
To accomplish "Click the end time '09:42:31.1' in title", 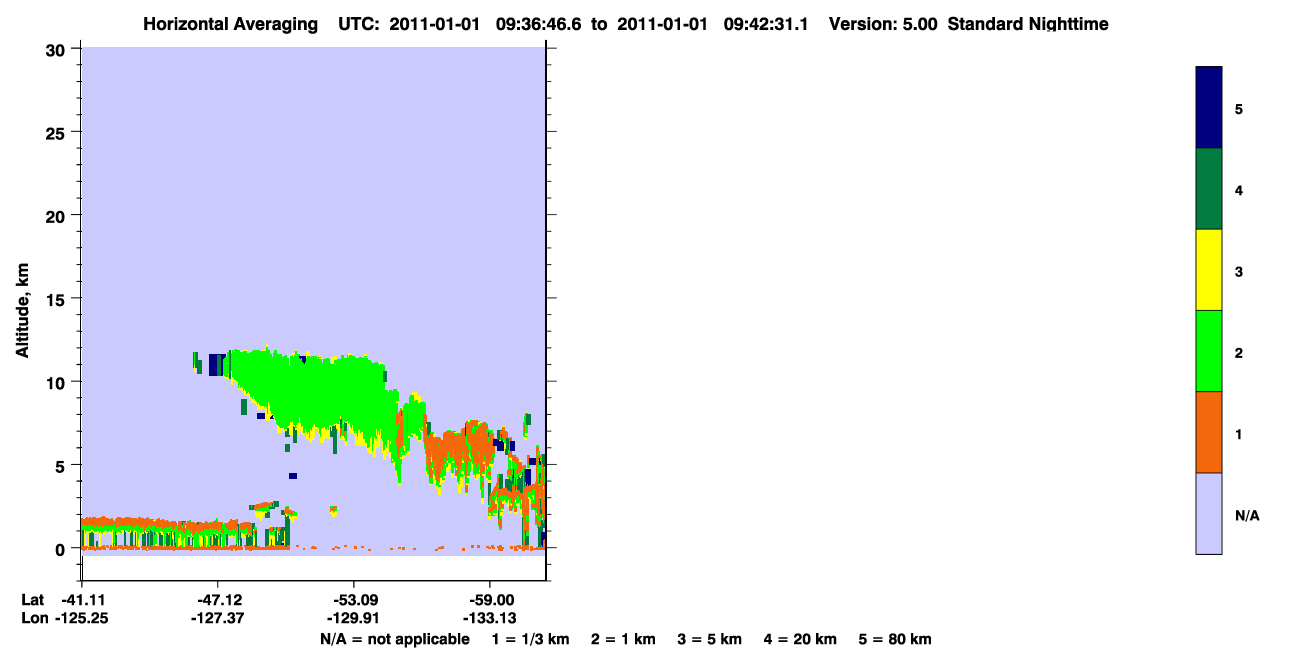I will click(x=768, y=24).
